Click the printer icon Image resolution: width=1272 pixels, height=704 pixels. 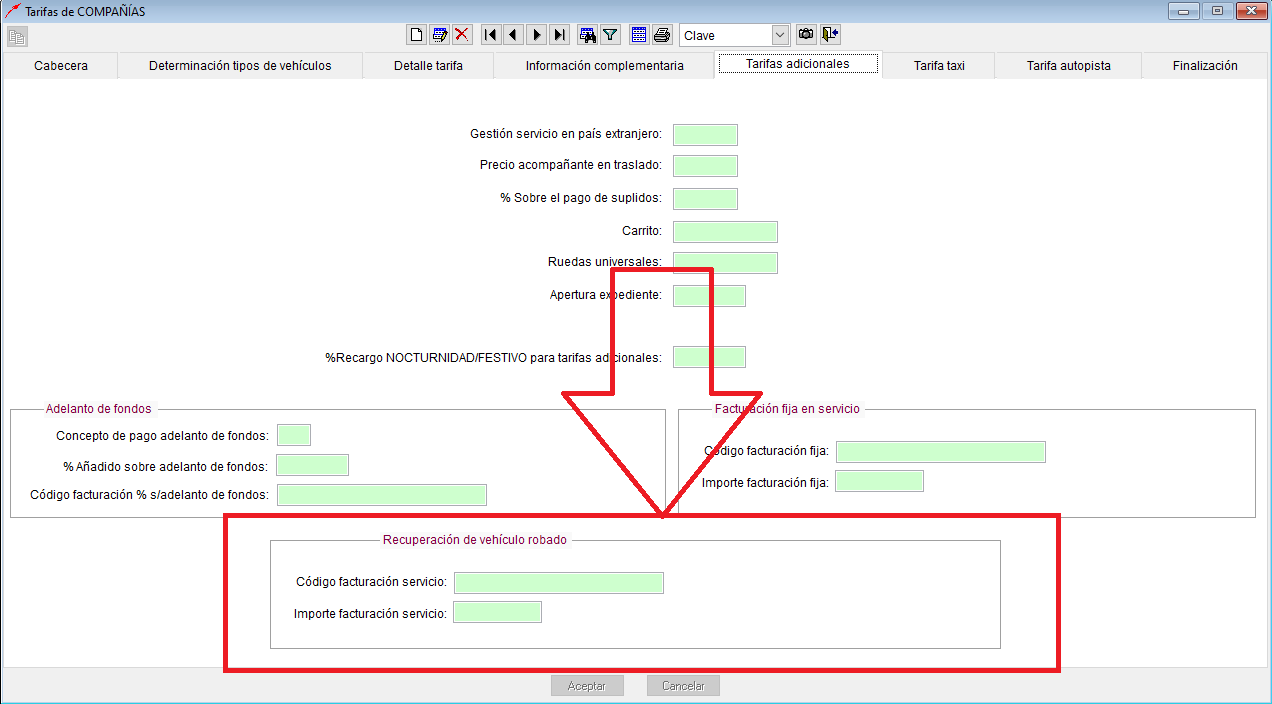click(x=662, y=35)
